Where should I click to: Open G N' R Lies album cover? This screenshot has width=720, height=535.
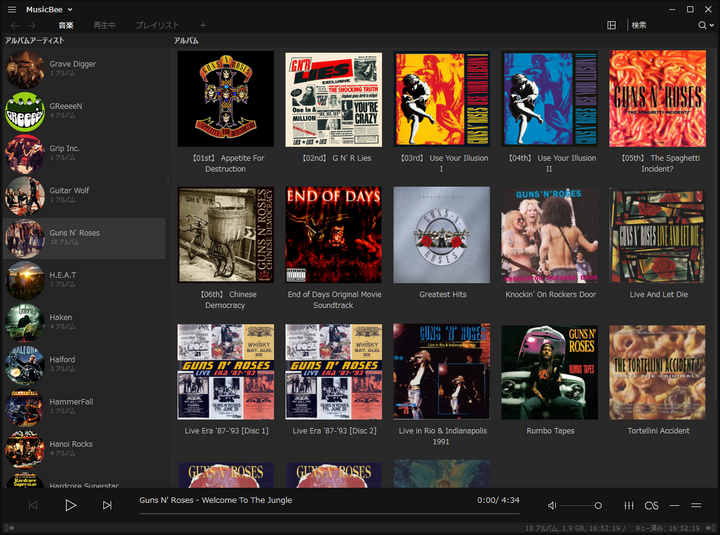tap(333, 99)
